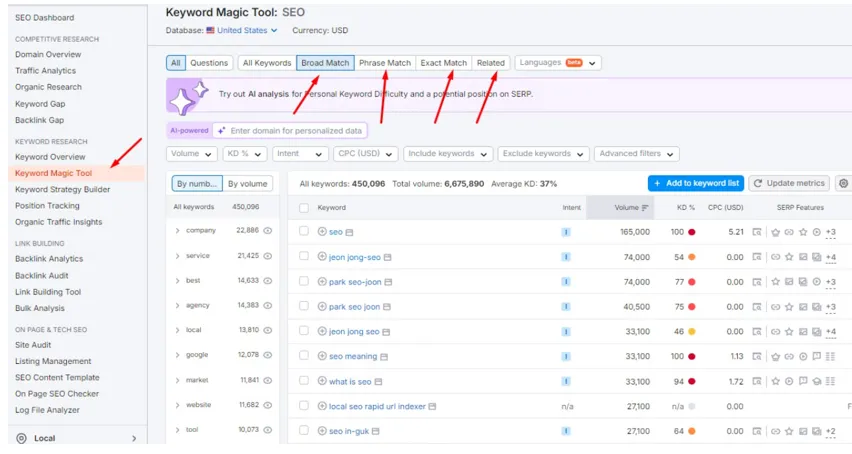
Task: Click the settings gear next to Update metrics
Action: coord(843,184)
